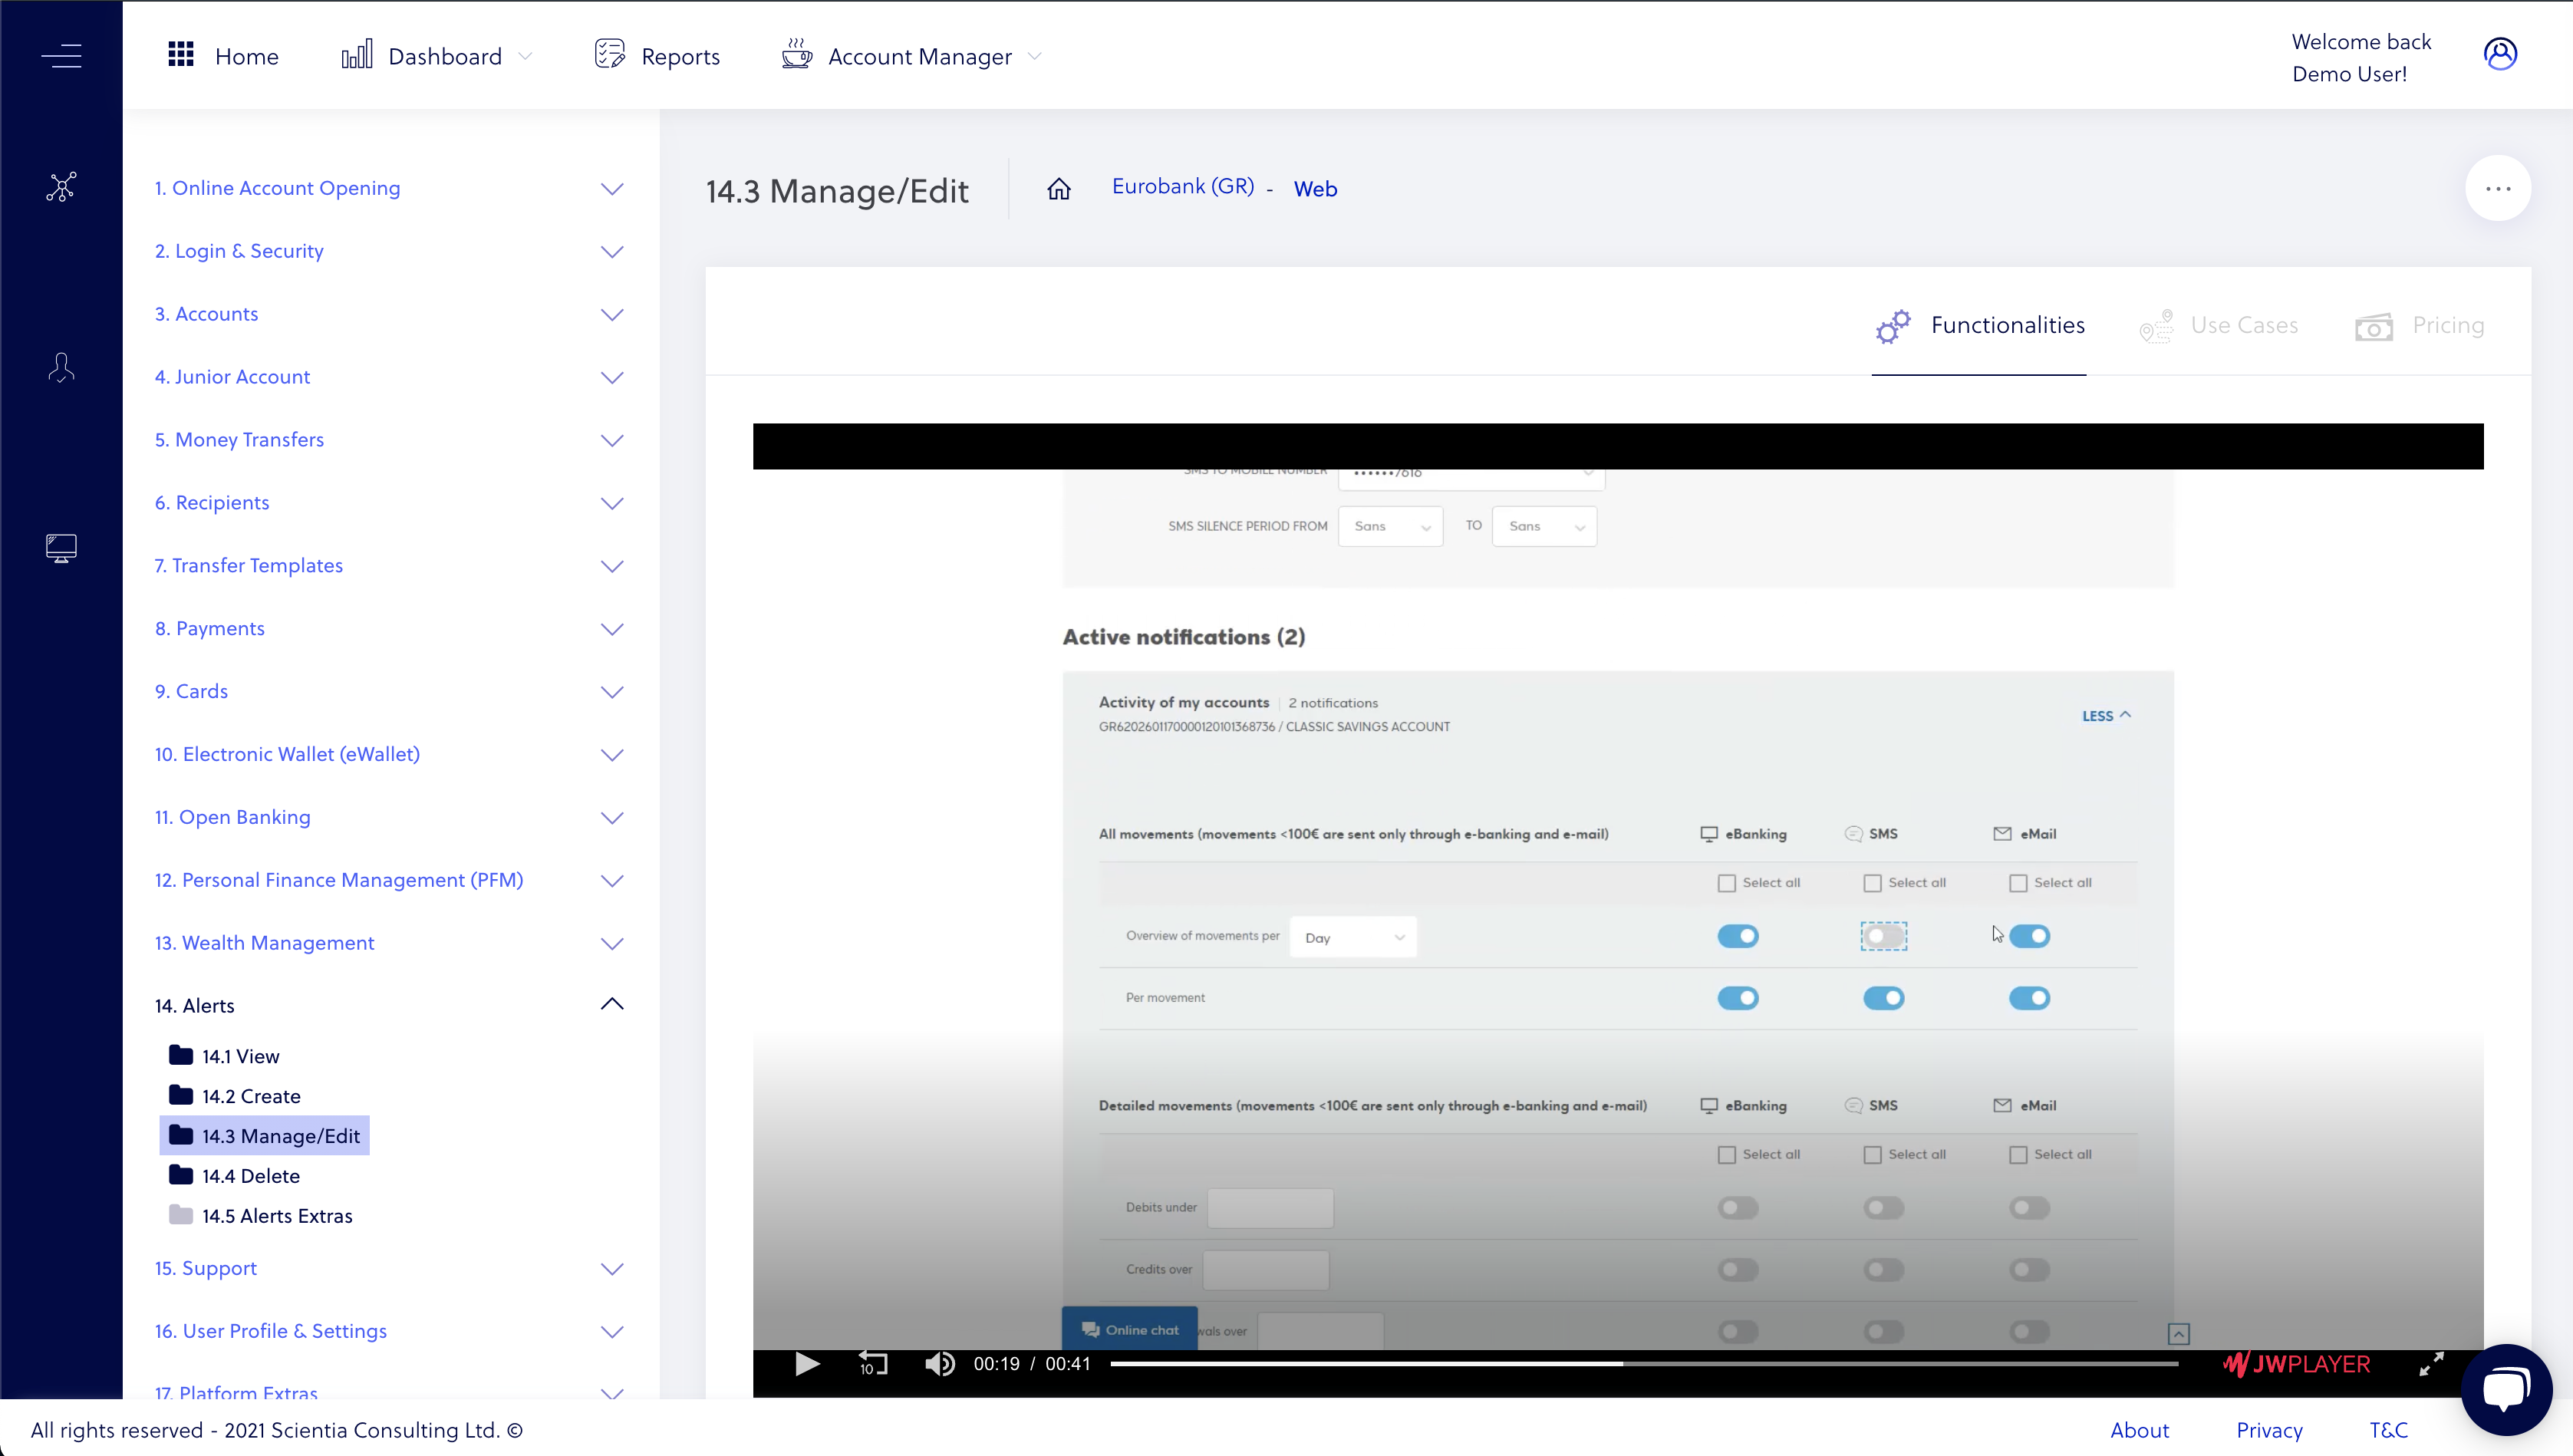The image size is (2573, 1456).
Task: Click the settings gear Functionalities icon
Action: click(1893, 325)
